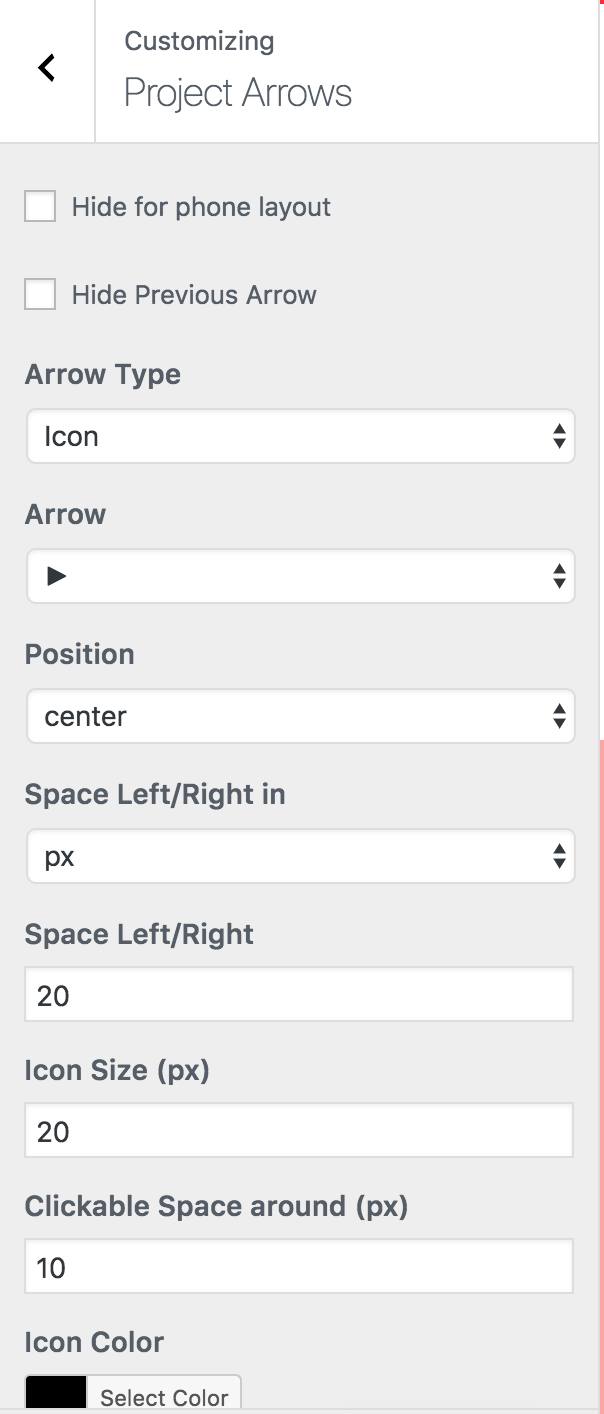Focus the Space Left/Right value field
Screen dimensions: 604x1414
click(x=298, y=994)
